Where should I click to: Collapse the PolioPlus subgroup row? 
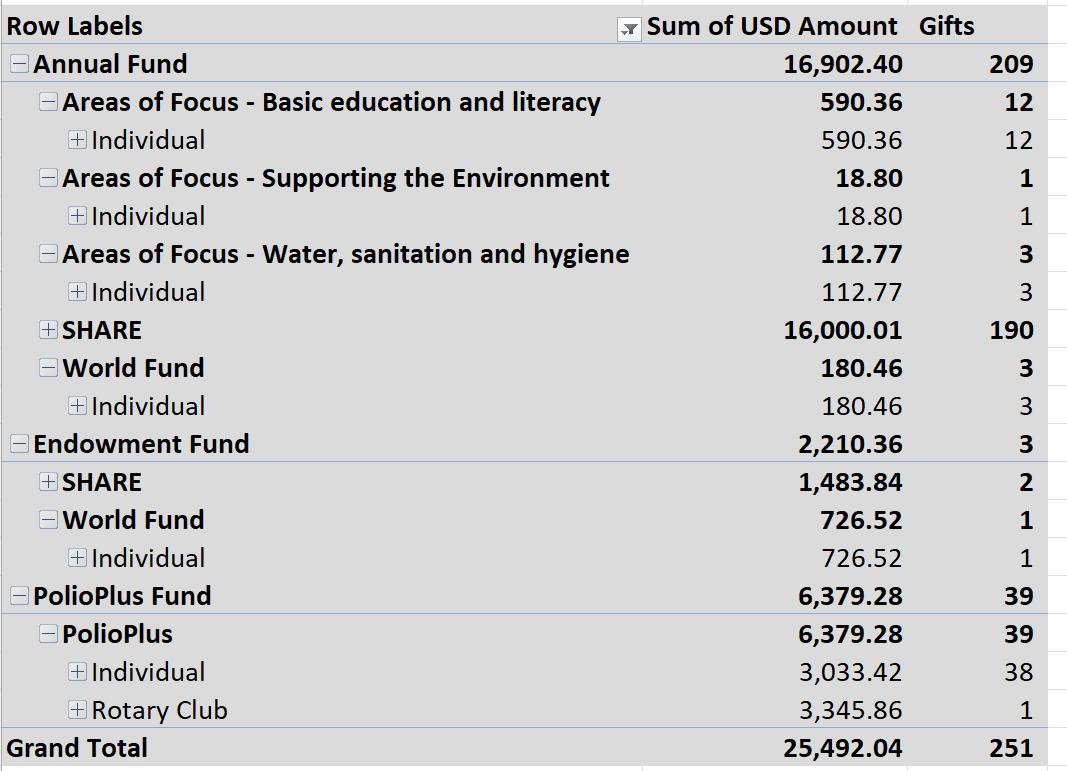pos(48,634)
